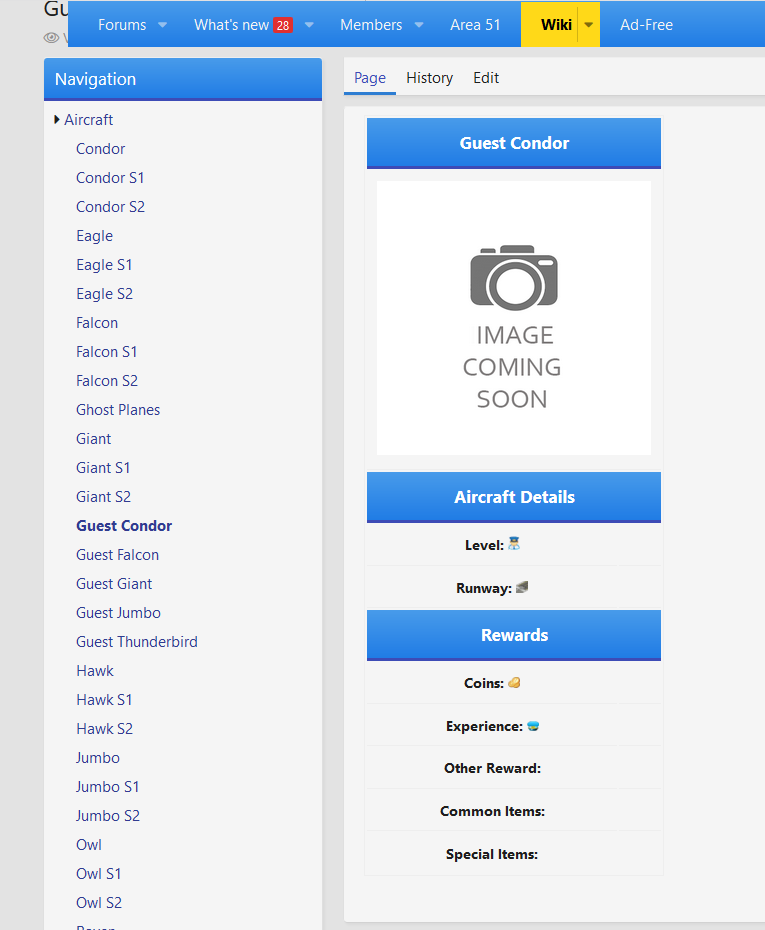Screen dimensions: 765x930
Task: Click the Navigation panel header
Action: tap(183, 79)
